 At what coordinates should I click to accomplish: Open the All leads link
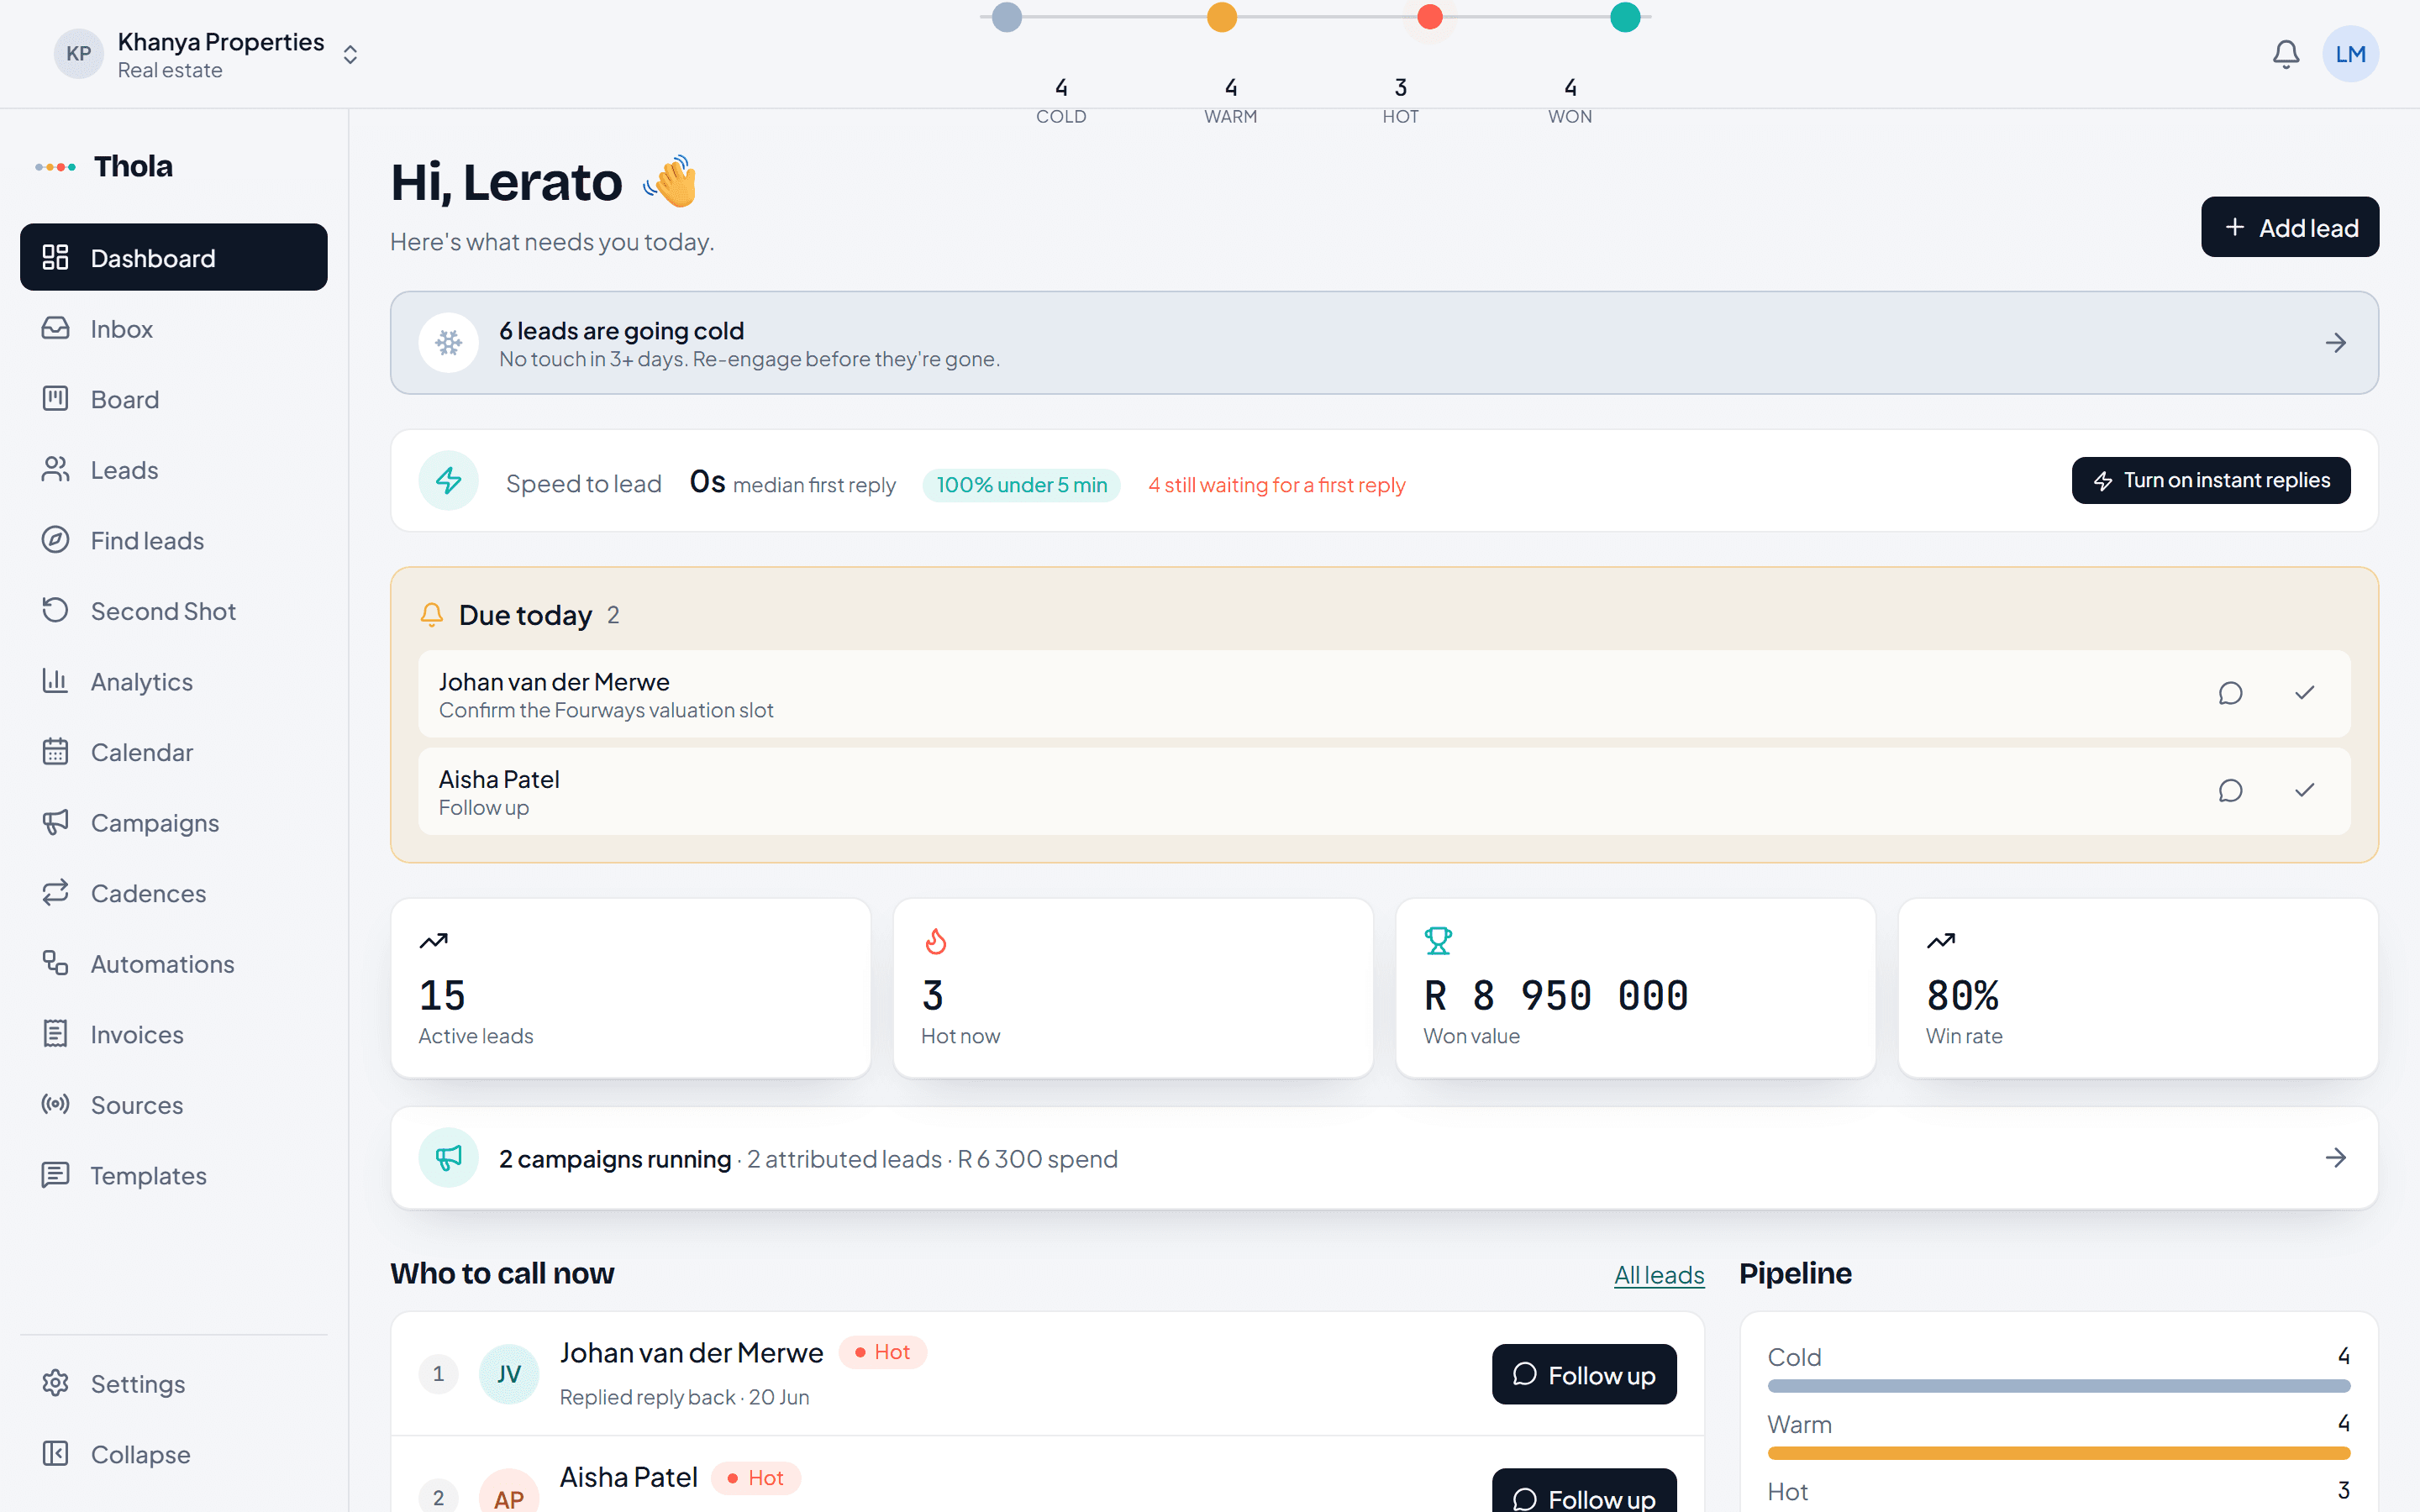tap(1659, 1275)
